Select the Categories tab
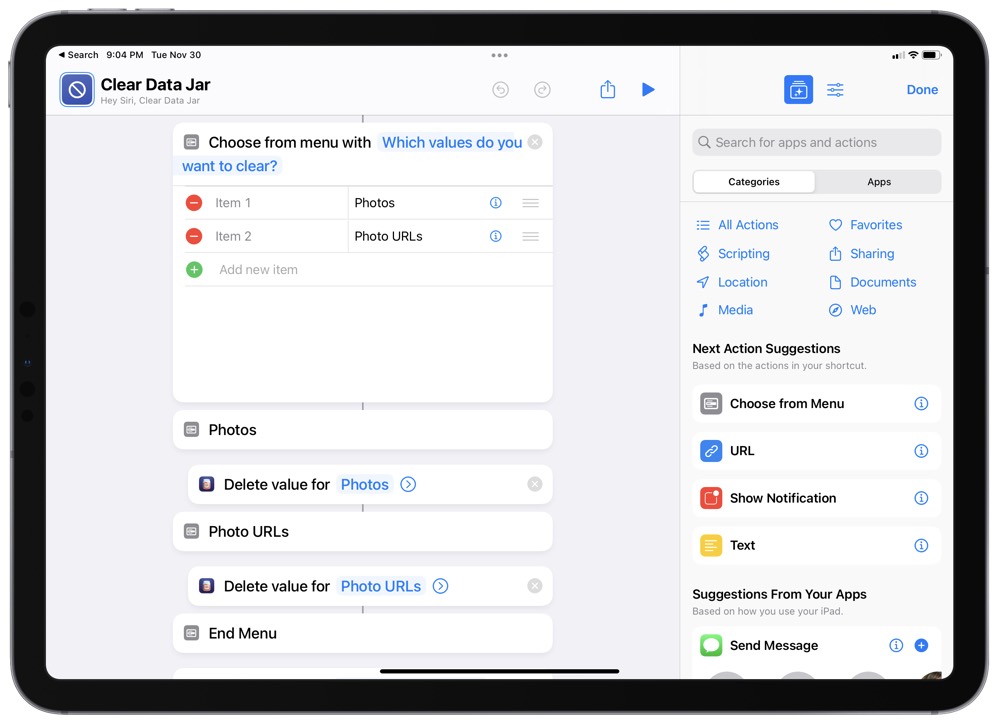 click(753, 181)
